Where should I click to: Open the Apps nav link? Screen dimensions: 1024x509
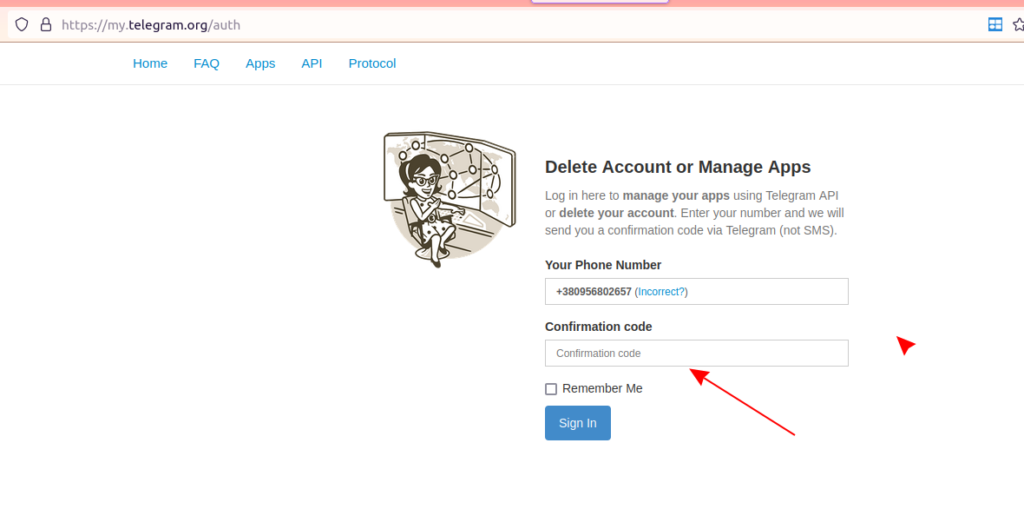pos(261,63)
